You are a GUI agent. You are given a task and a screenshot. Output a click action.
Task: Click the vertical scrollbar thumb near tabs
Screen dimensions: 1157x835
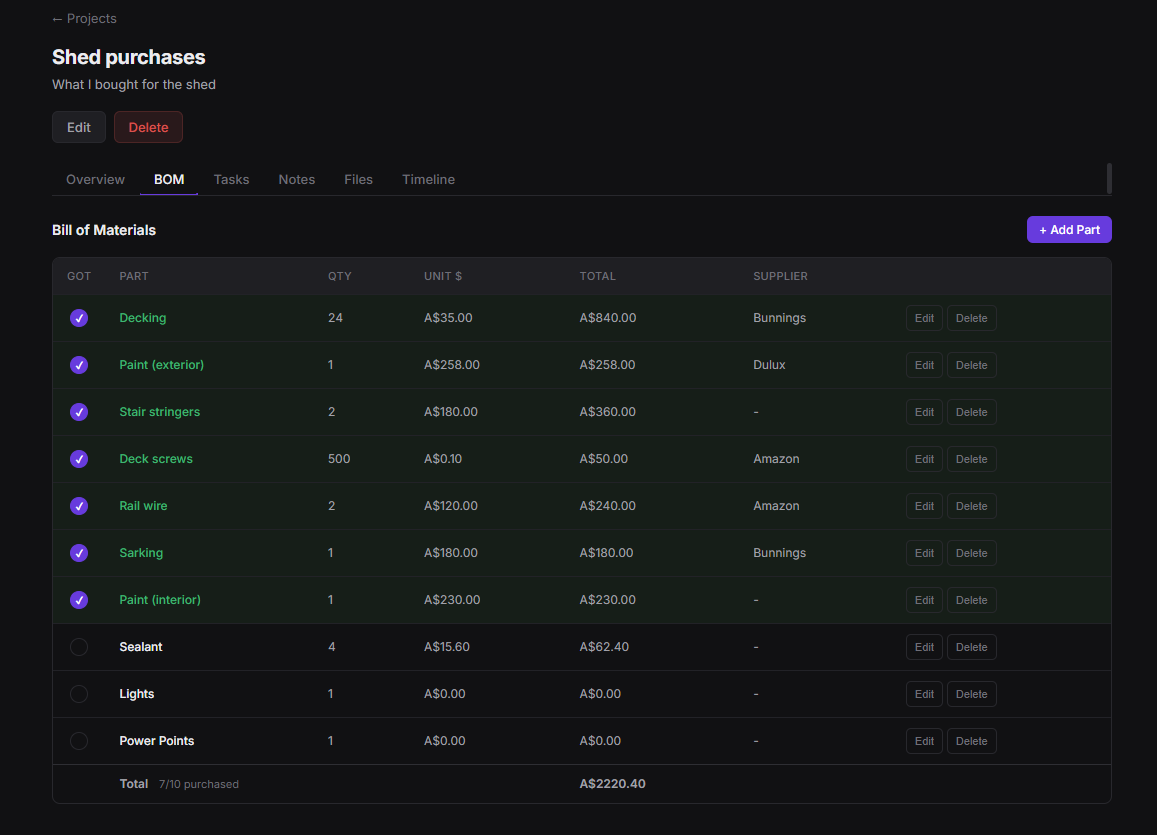pyautogui.click(x=1109, y=178)
